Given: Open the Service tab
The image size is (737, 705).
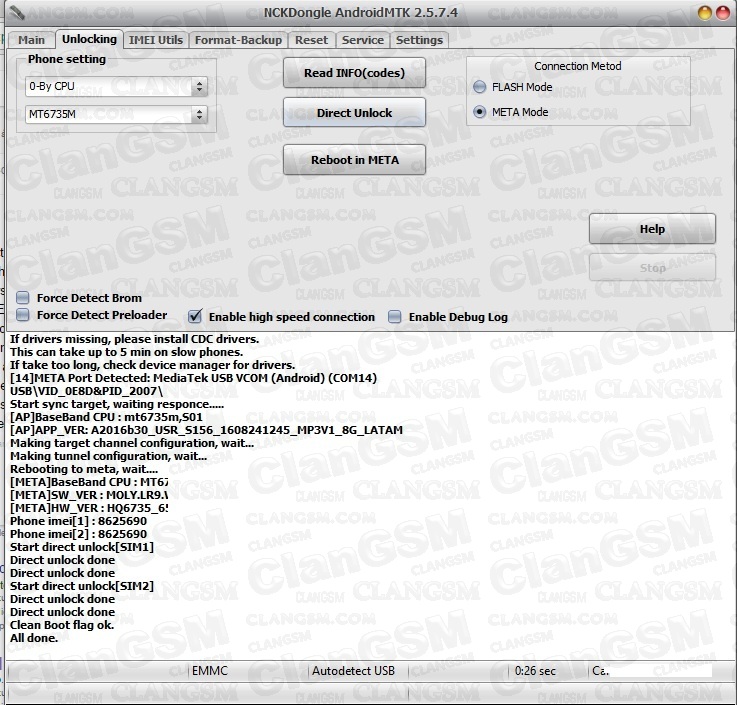Looking at the screenshot, I should (x=362, y=40).
